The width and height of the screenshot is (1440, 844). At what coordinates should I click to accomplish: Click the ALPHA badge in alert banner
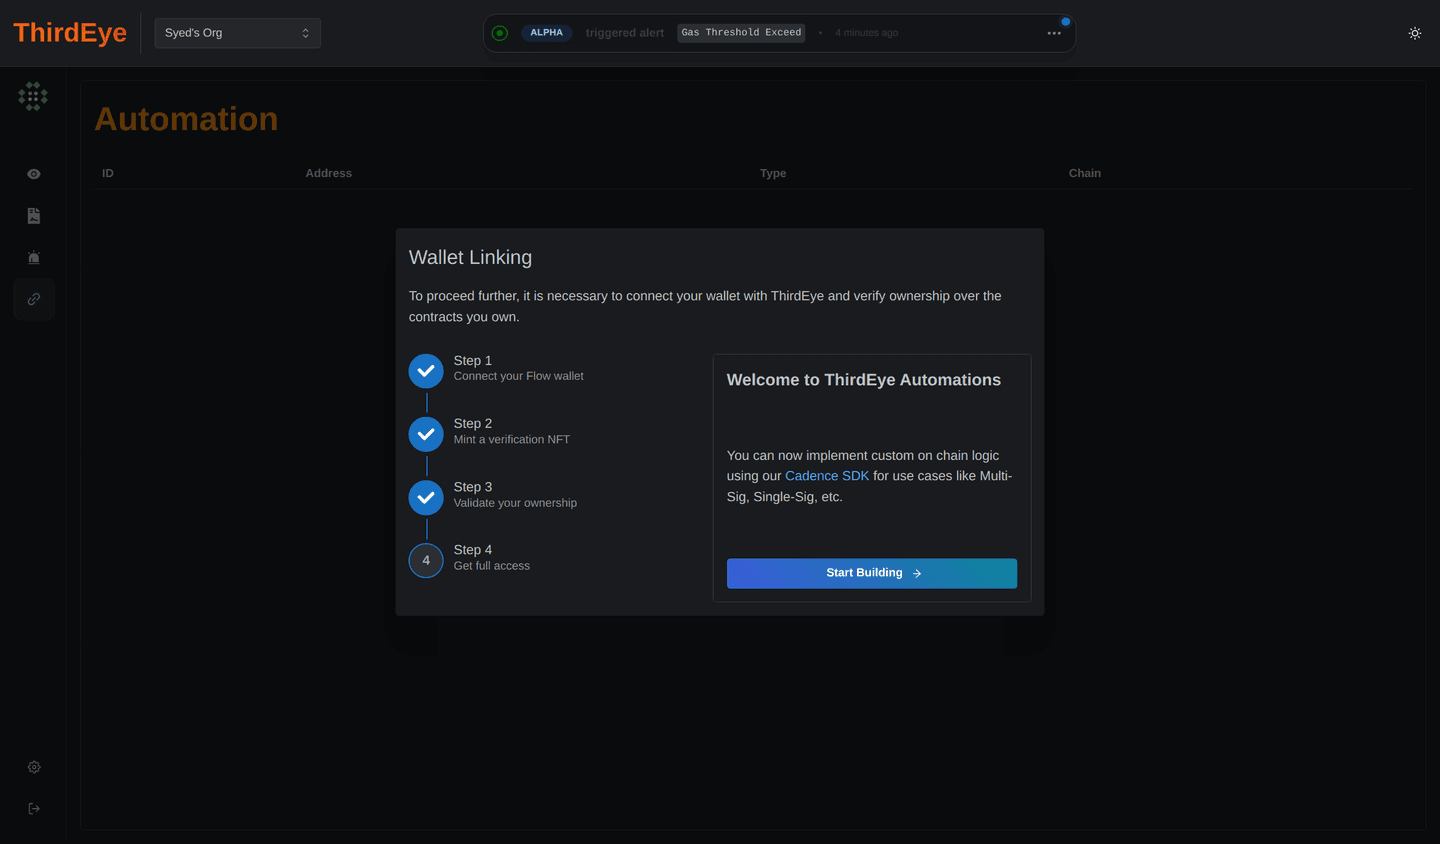coord(546,33)
